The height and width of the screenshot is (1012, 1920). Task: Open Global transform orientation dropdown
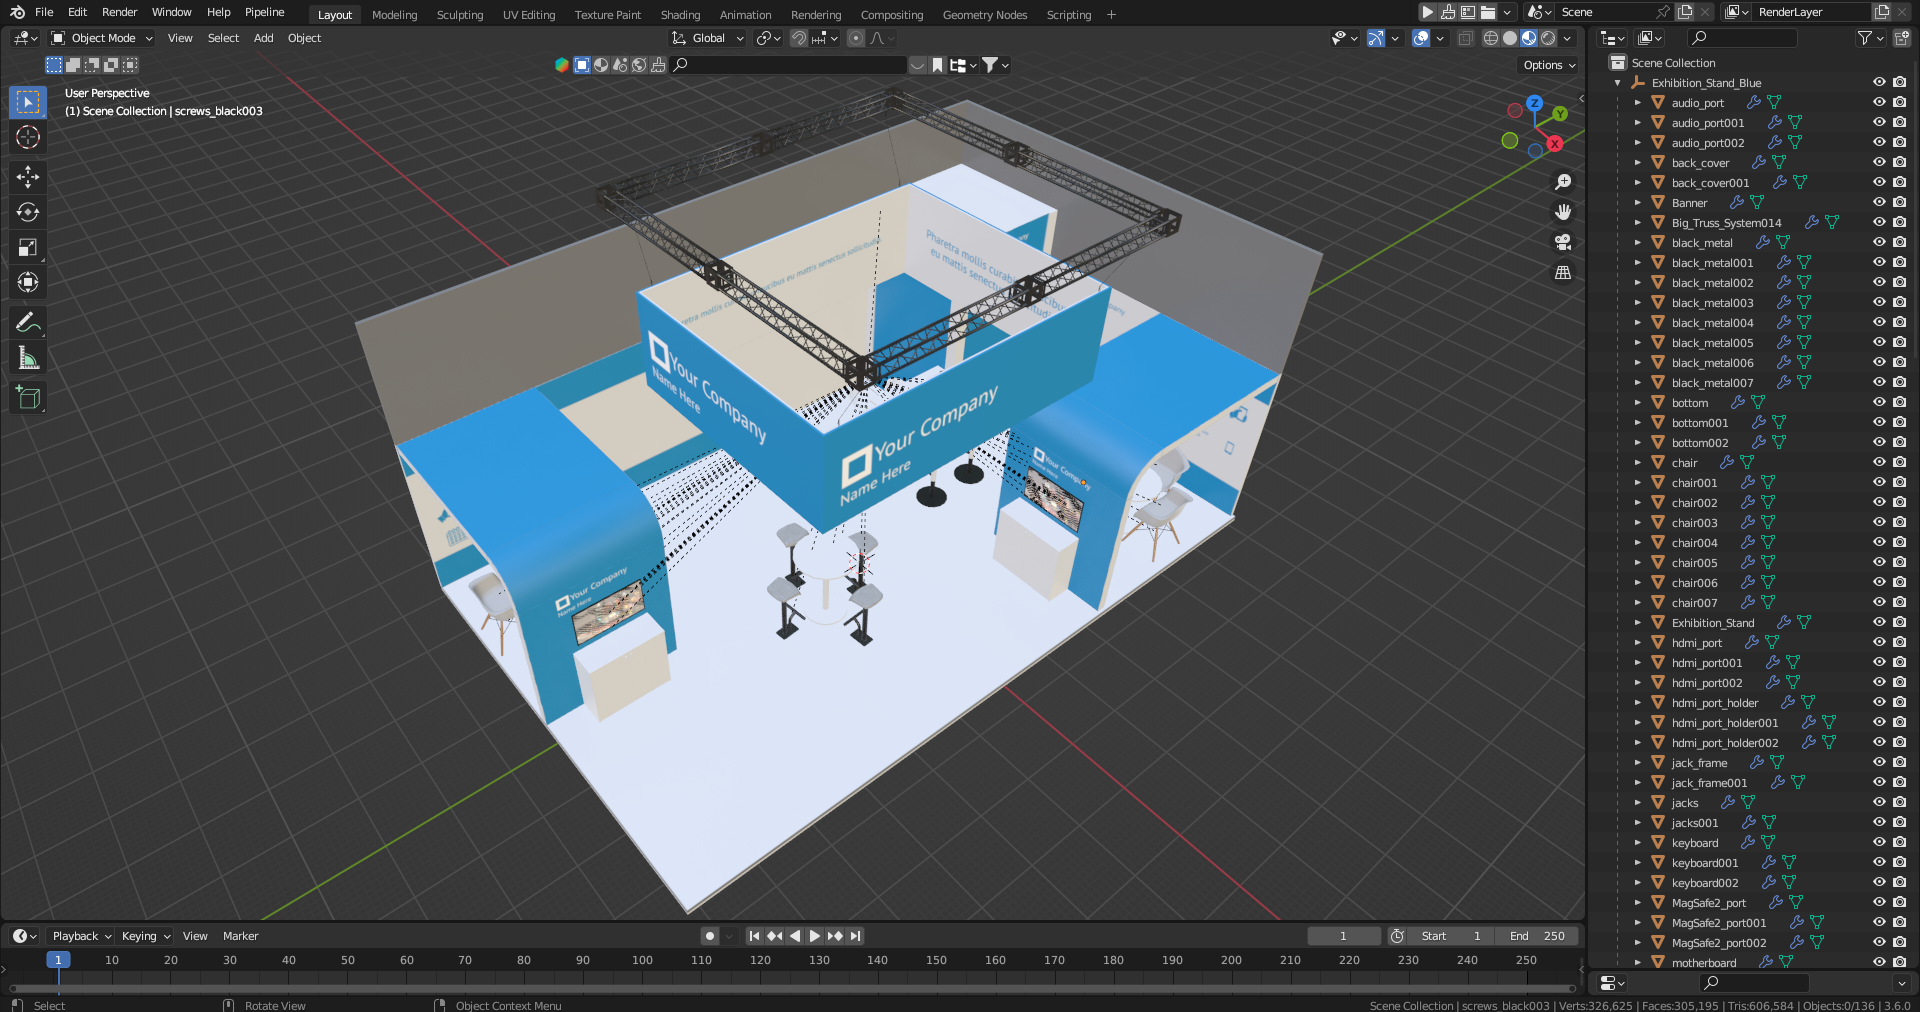(x=708, y=38)
